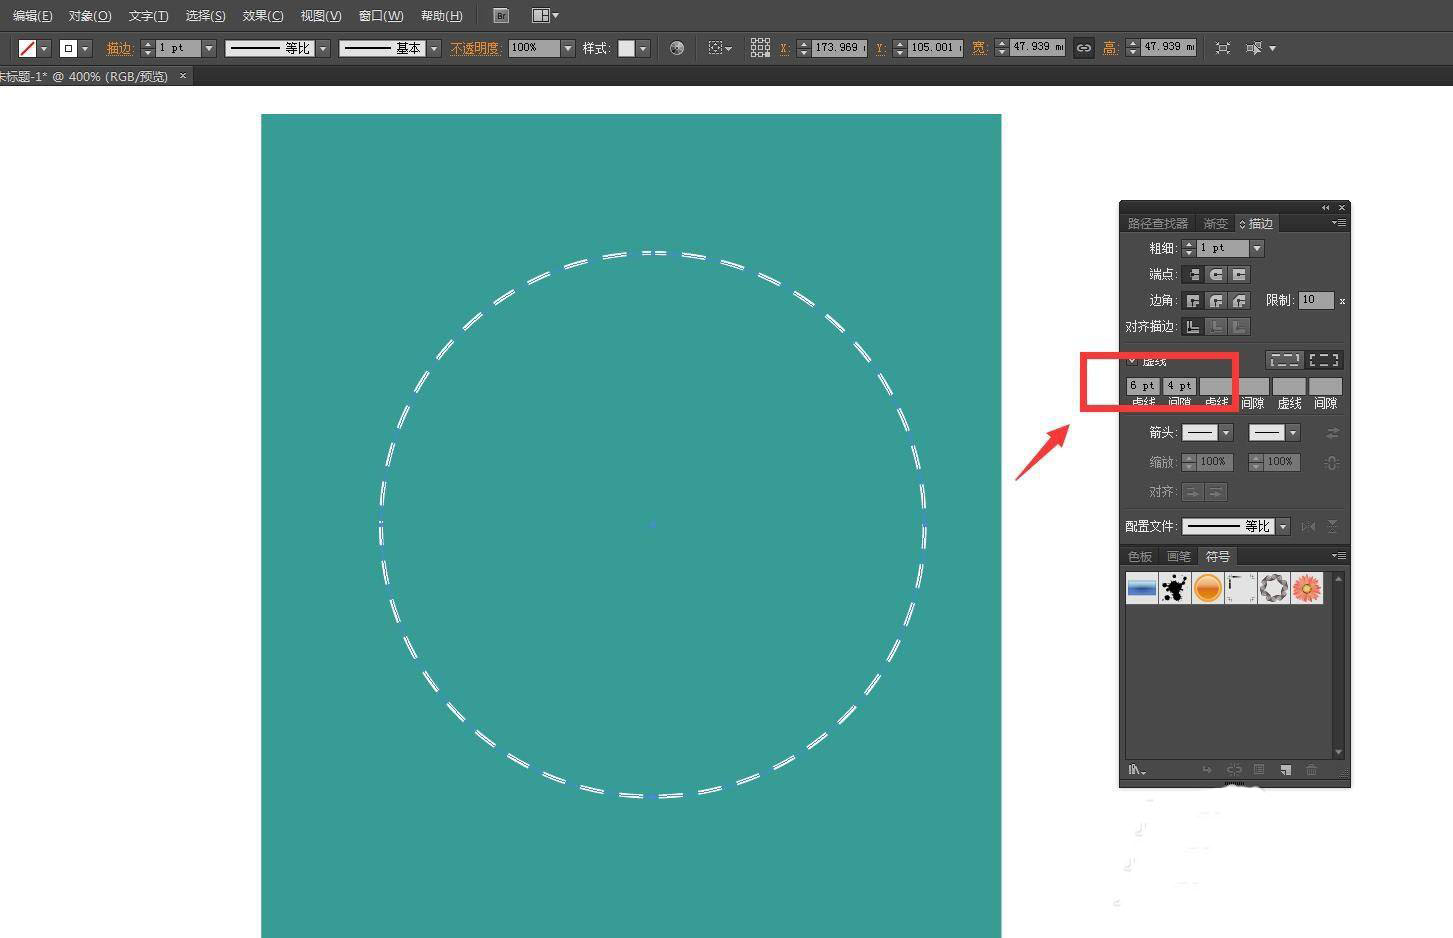This screenshot has width=1453, height=938.
Task: Select the 符号 symbols tab
Action: point(1217,556)
